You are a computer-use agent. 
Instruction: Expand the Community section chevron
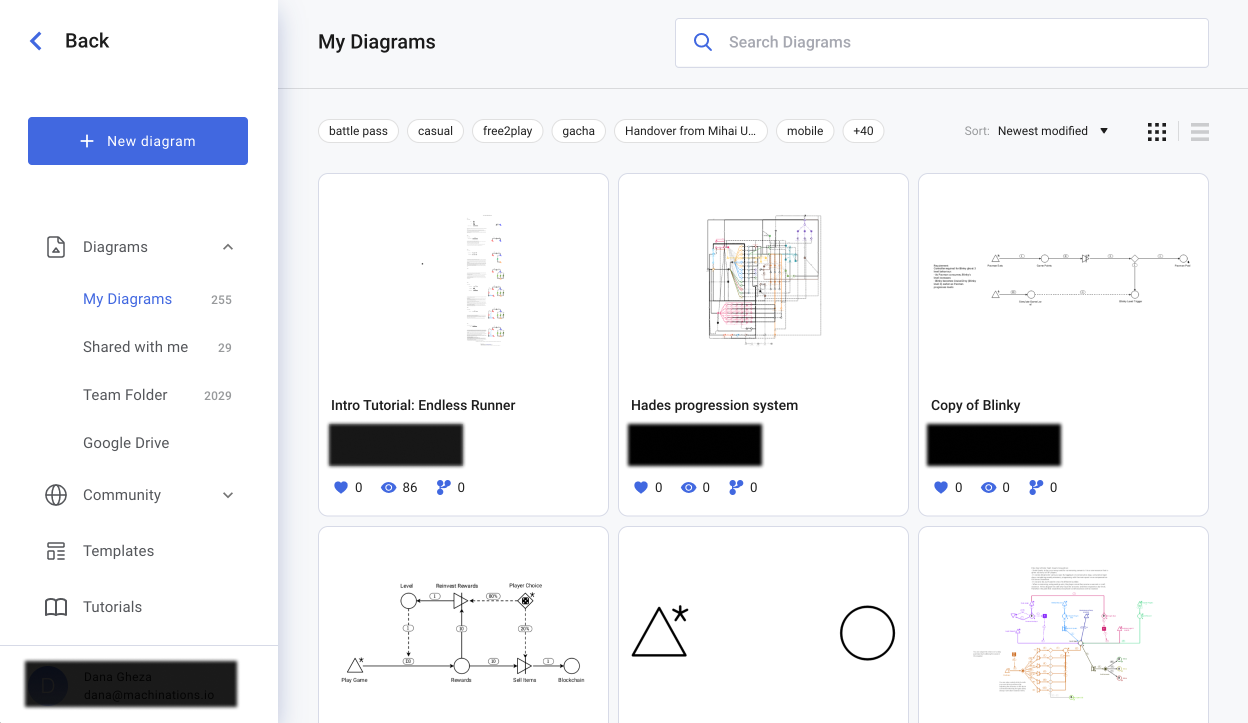click(x=228, y=495)
